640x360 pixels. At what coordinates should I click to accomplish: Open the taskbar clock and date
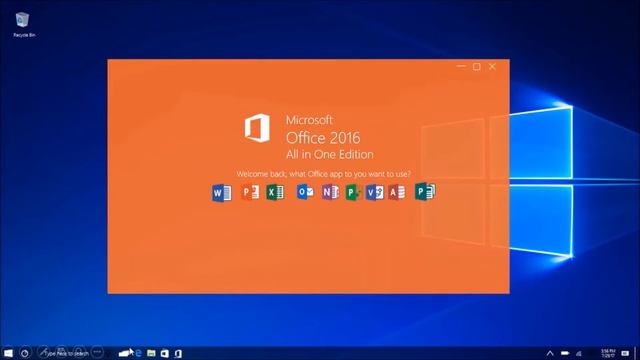608,353
